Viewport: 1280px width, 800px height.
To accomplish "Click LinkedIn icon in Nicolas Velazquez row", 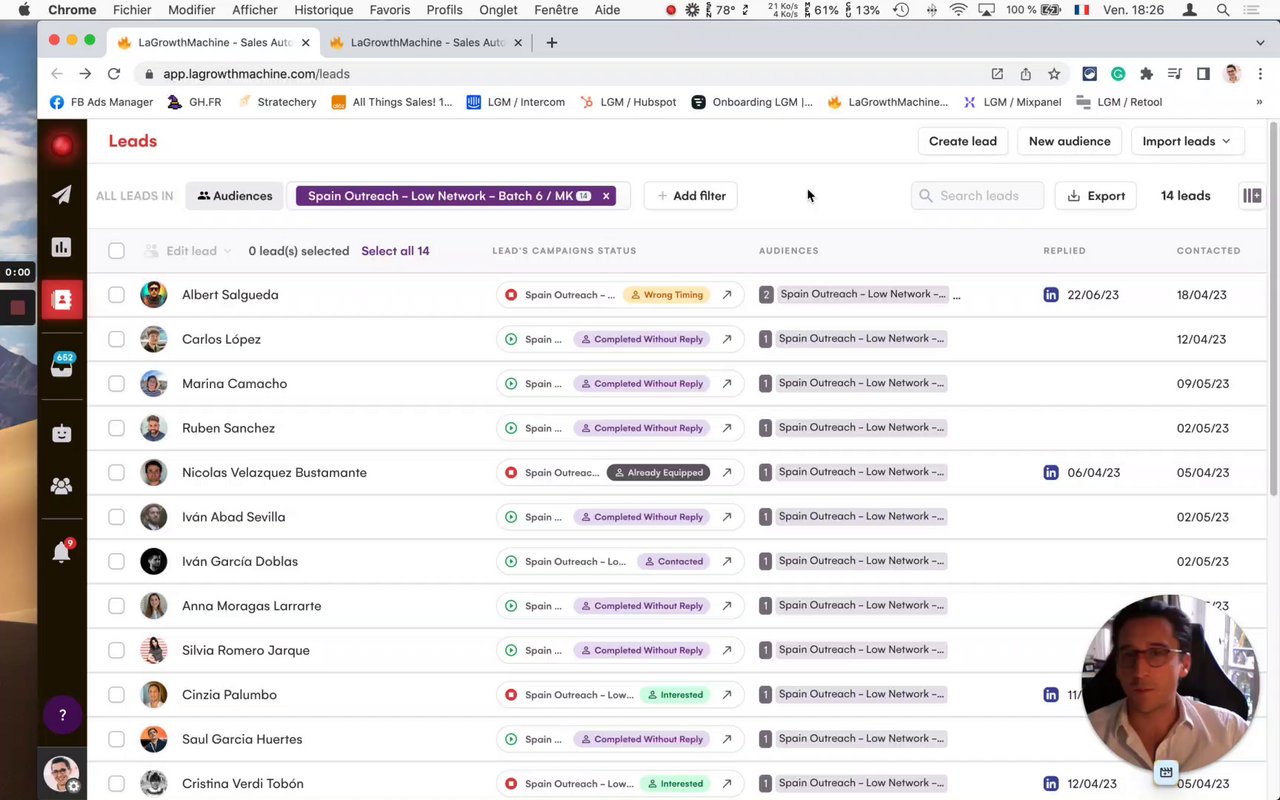I will point(1051,473).
